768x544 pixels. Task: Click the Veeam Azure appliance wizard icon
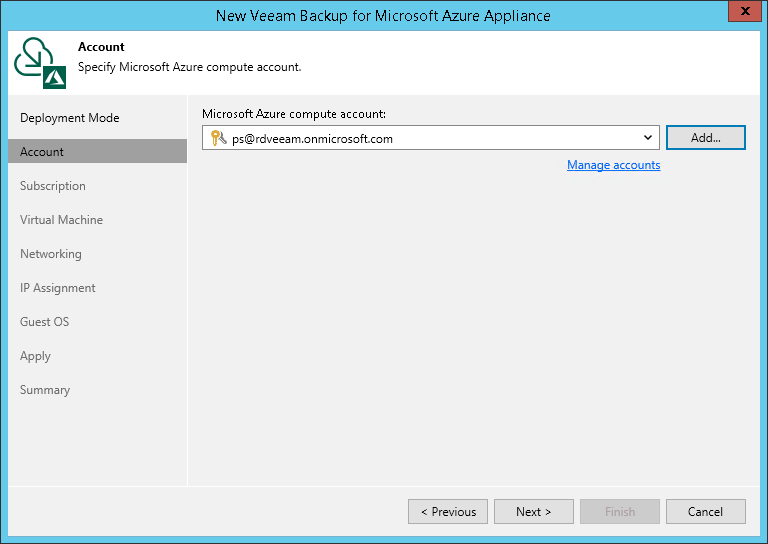coord(40,63)
